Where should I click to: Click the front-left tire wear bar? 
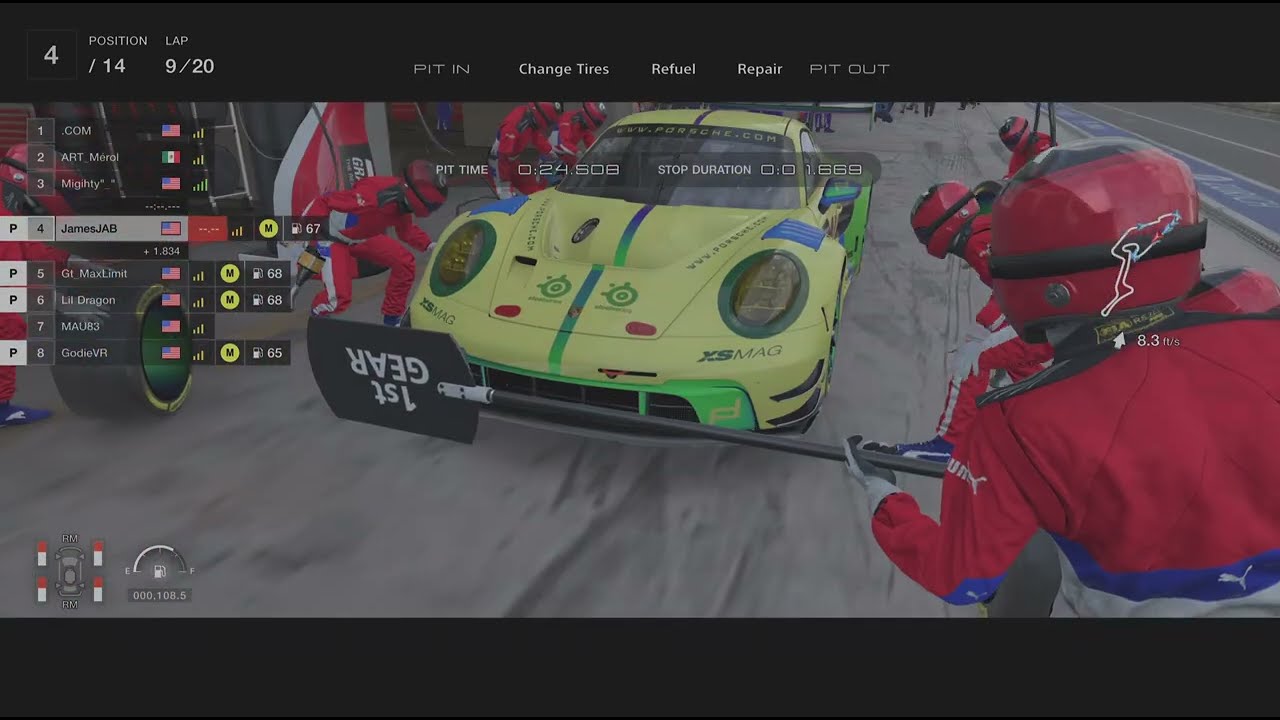42,553
